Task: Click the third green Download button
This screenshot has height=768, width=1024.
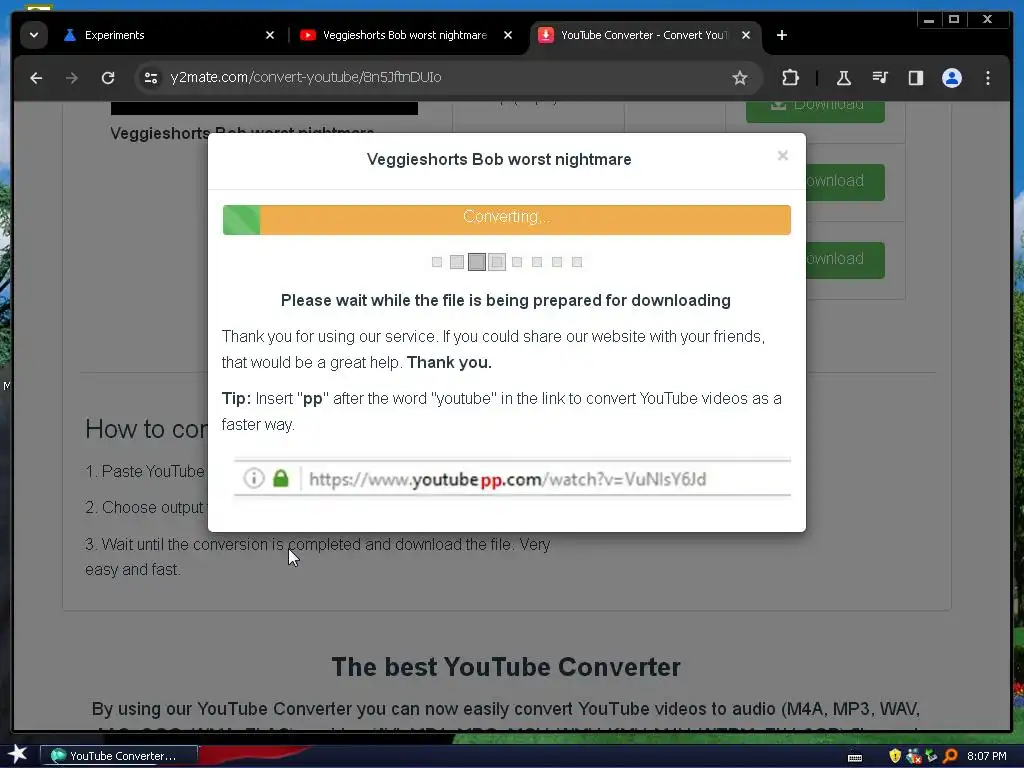Action: (845, 260)
